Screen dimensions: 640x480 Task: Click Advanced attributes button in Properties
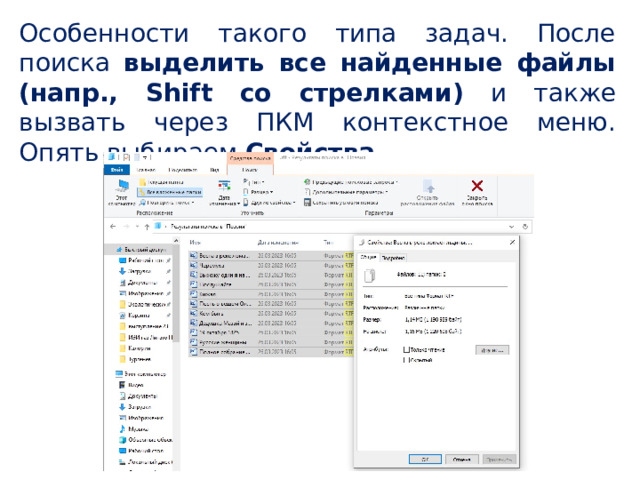click(492, 350)
